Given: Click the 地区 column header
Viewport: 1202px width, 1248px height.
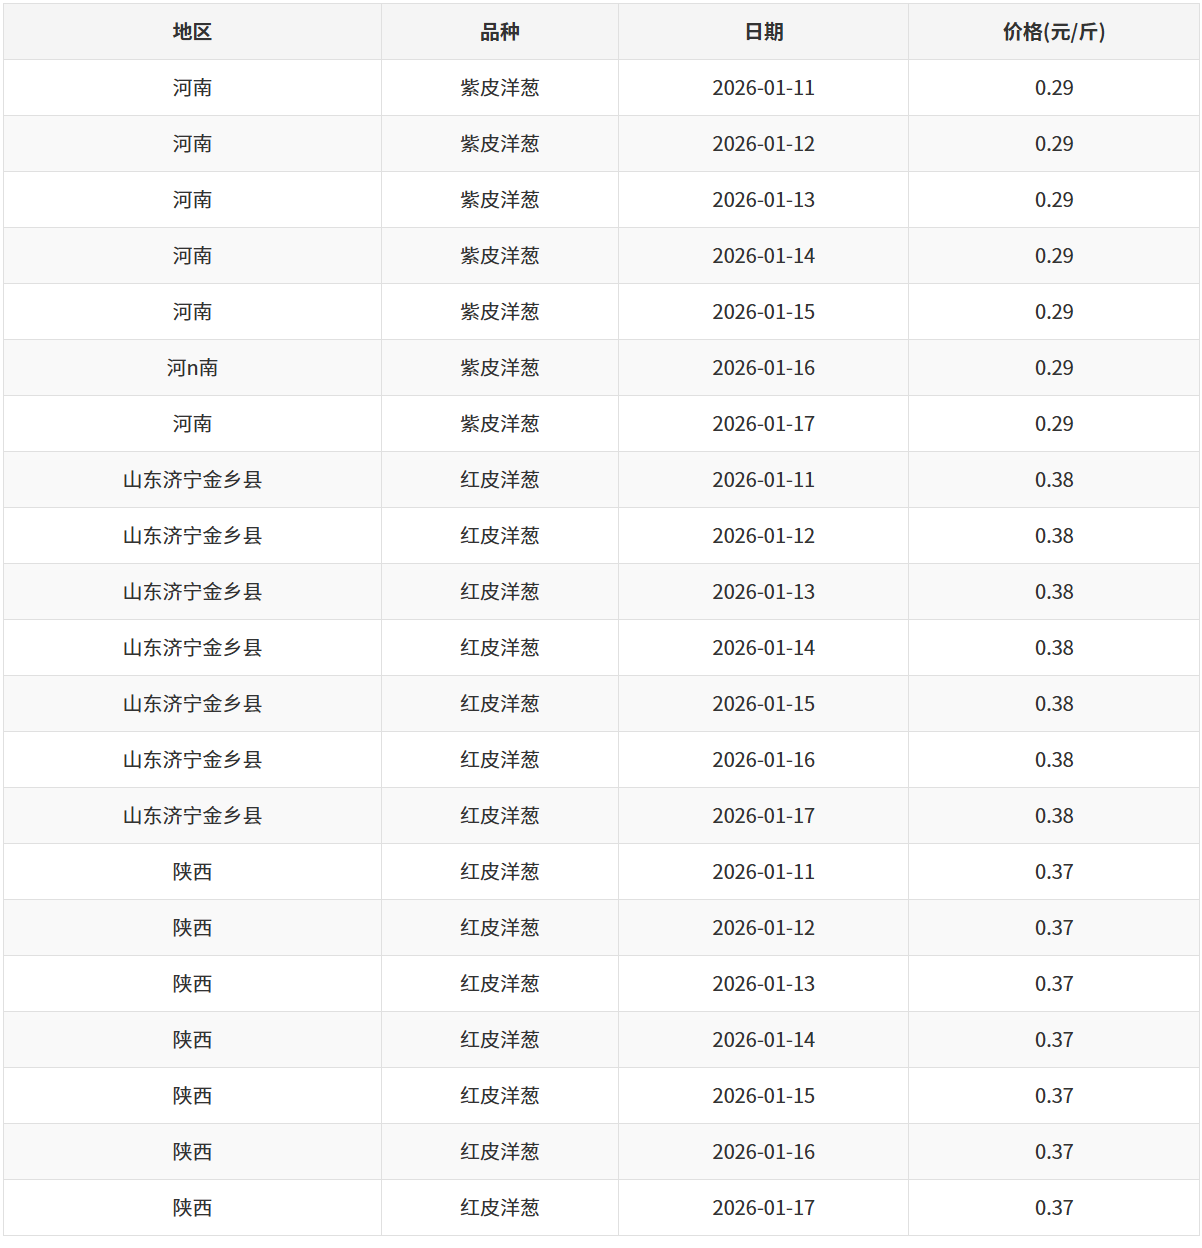Looking at the screenshot, I should [x=192, y=32].
